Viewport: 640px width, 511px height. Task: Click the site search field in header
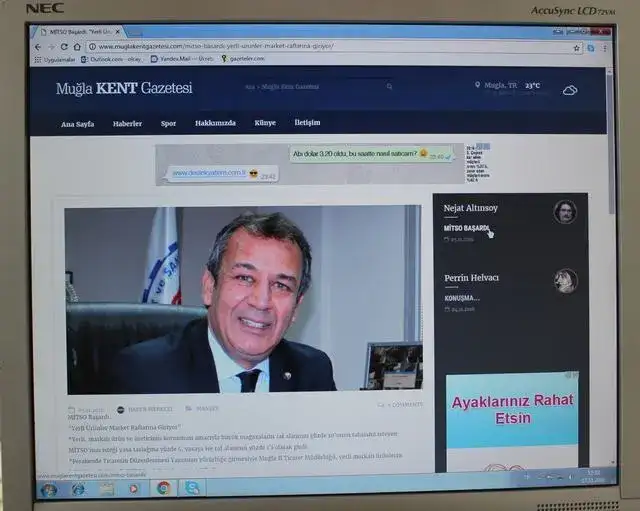click(x=318, y=87)
